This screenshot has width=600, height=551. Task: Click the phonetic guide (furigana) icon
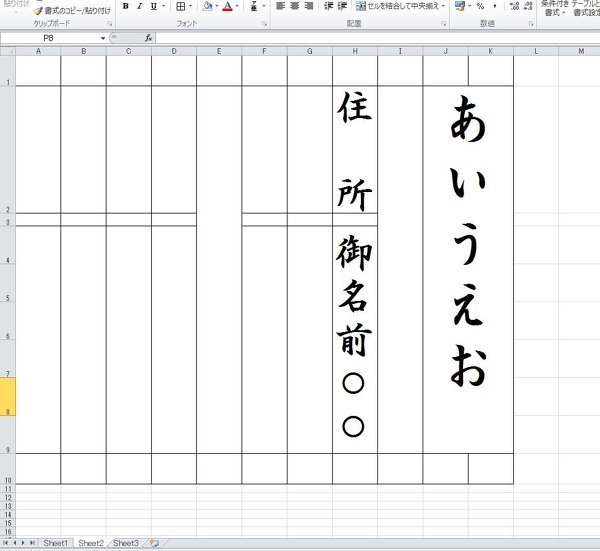click(x=254, y=6)
